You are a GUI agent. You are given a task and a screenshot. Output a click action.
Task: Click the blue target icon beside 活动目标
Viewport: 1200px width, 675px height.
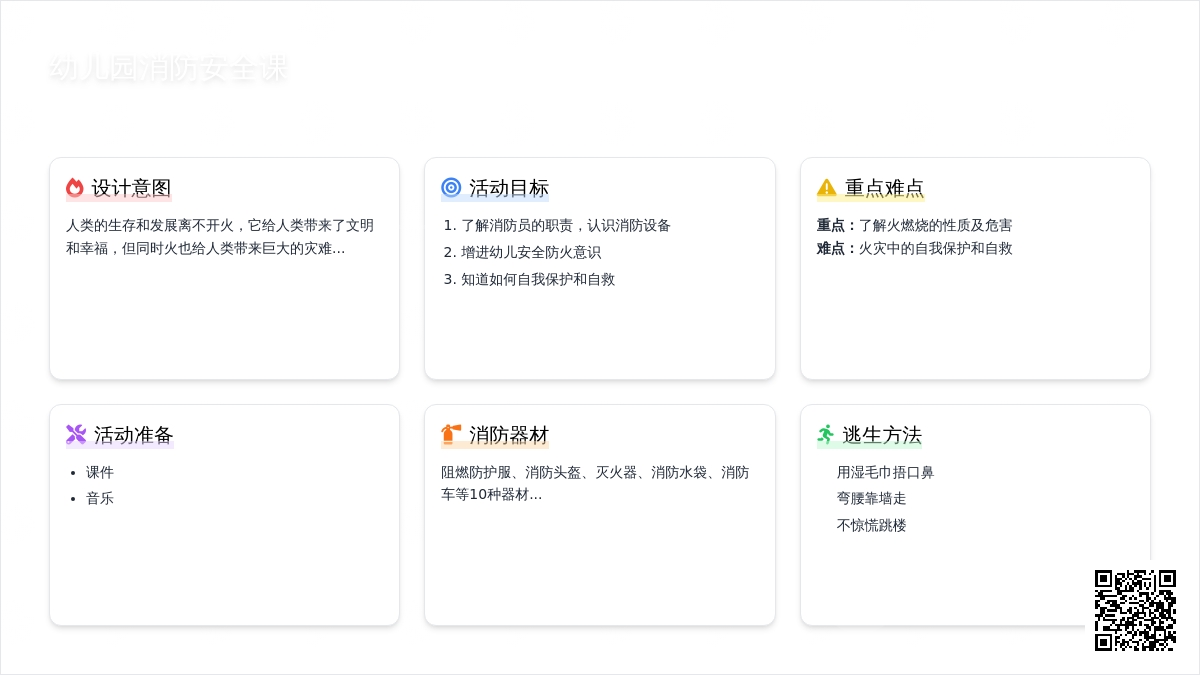(451, 188)
